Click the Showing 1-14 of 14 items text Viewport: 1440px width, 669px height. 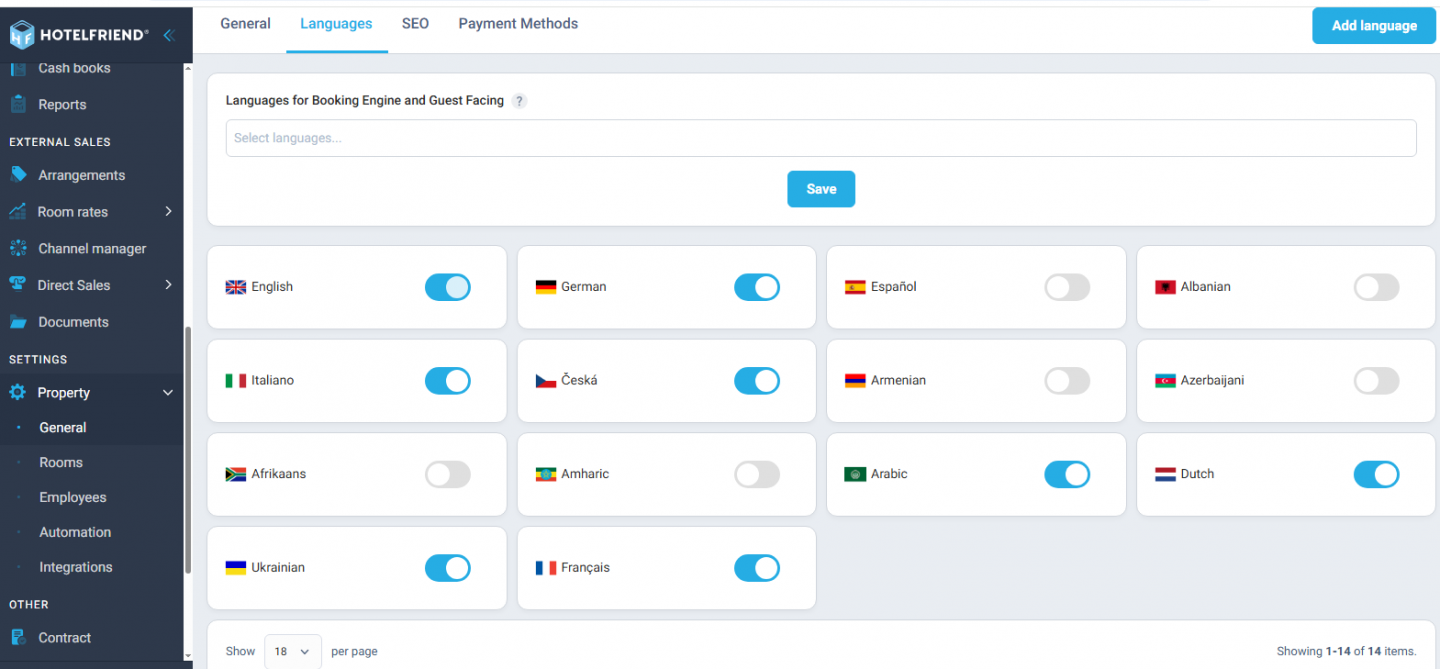pos(1346,651)
